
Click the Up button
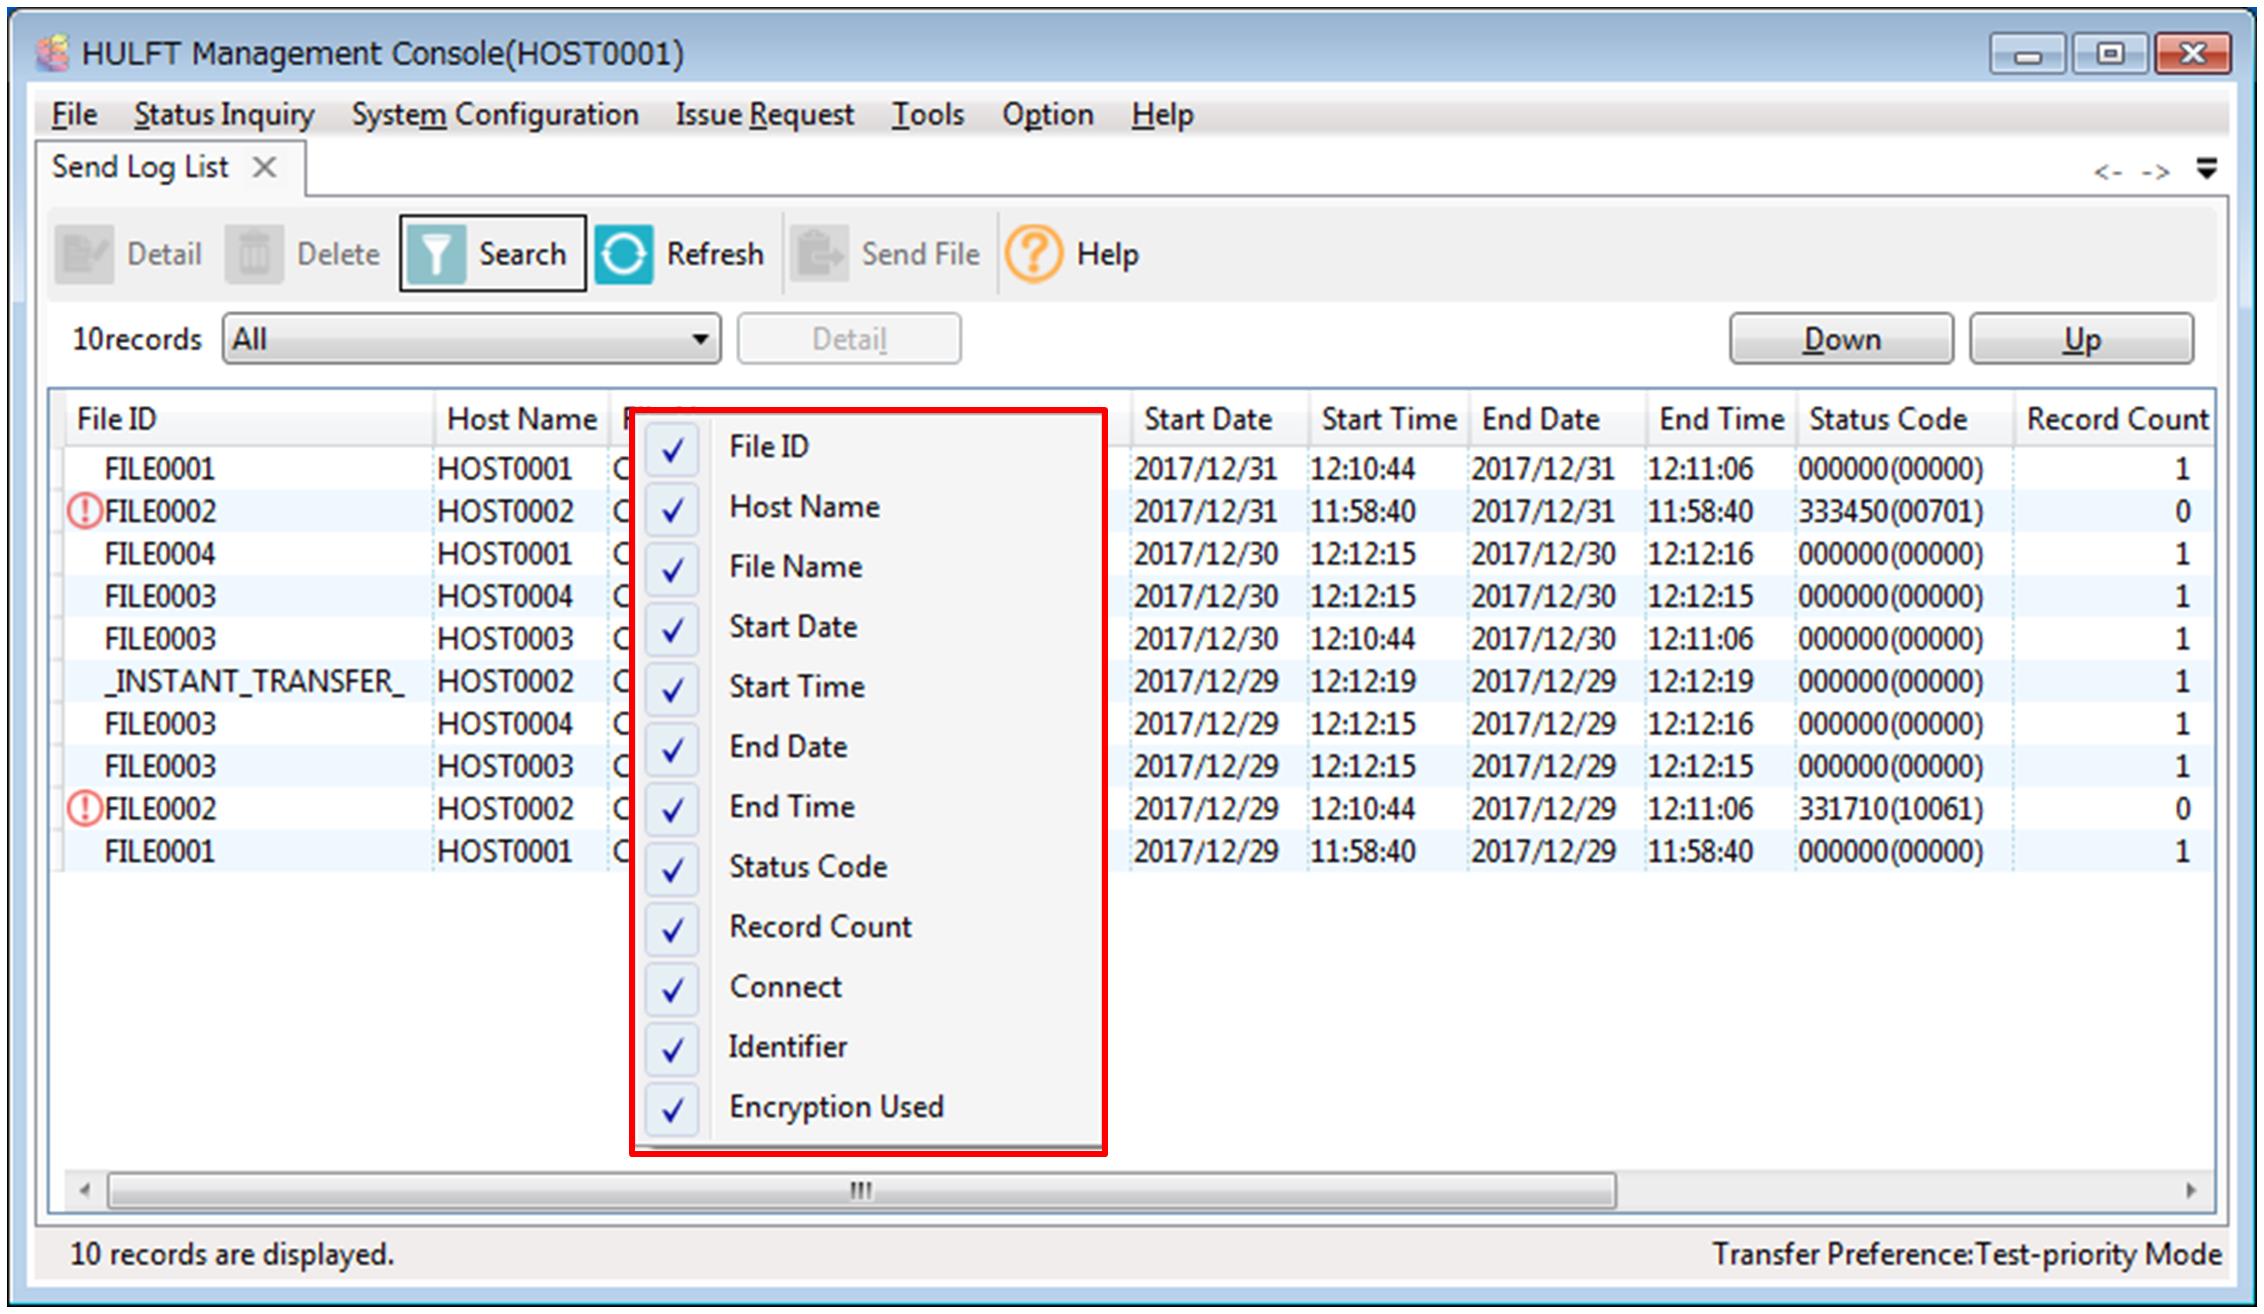coord(2082,339)
